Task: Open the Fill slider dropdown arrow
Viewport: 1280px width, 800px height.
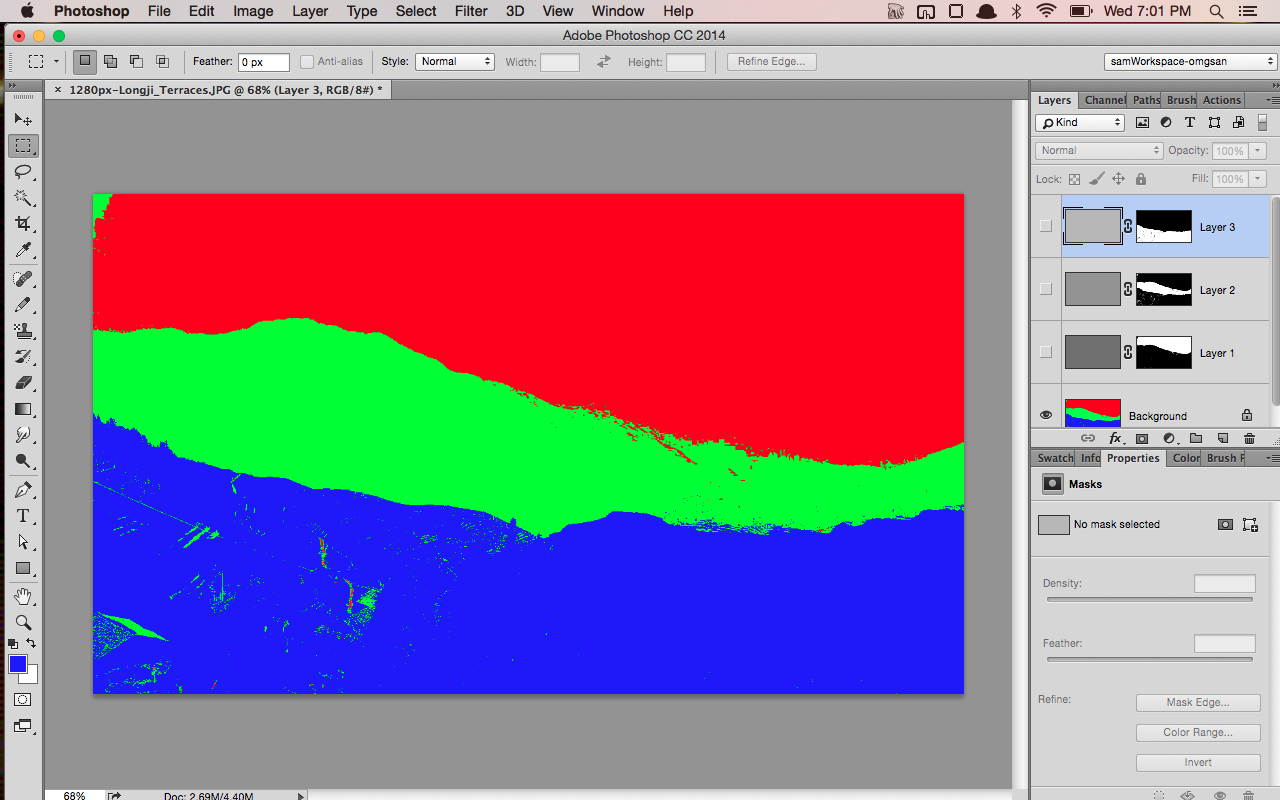Action: 1258,179
